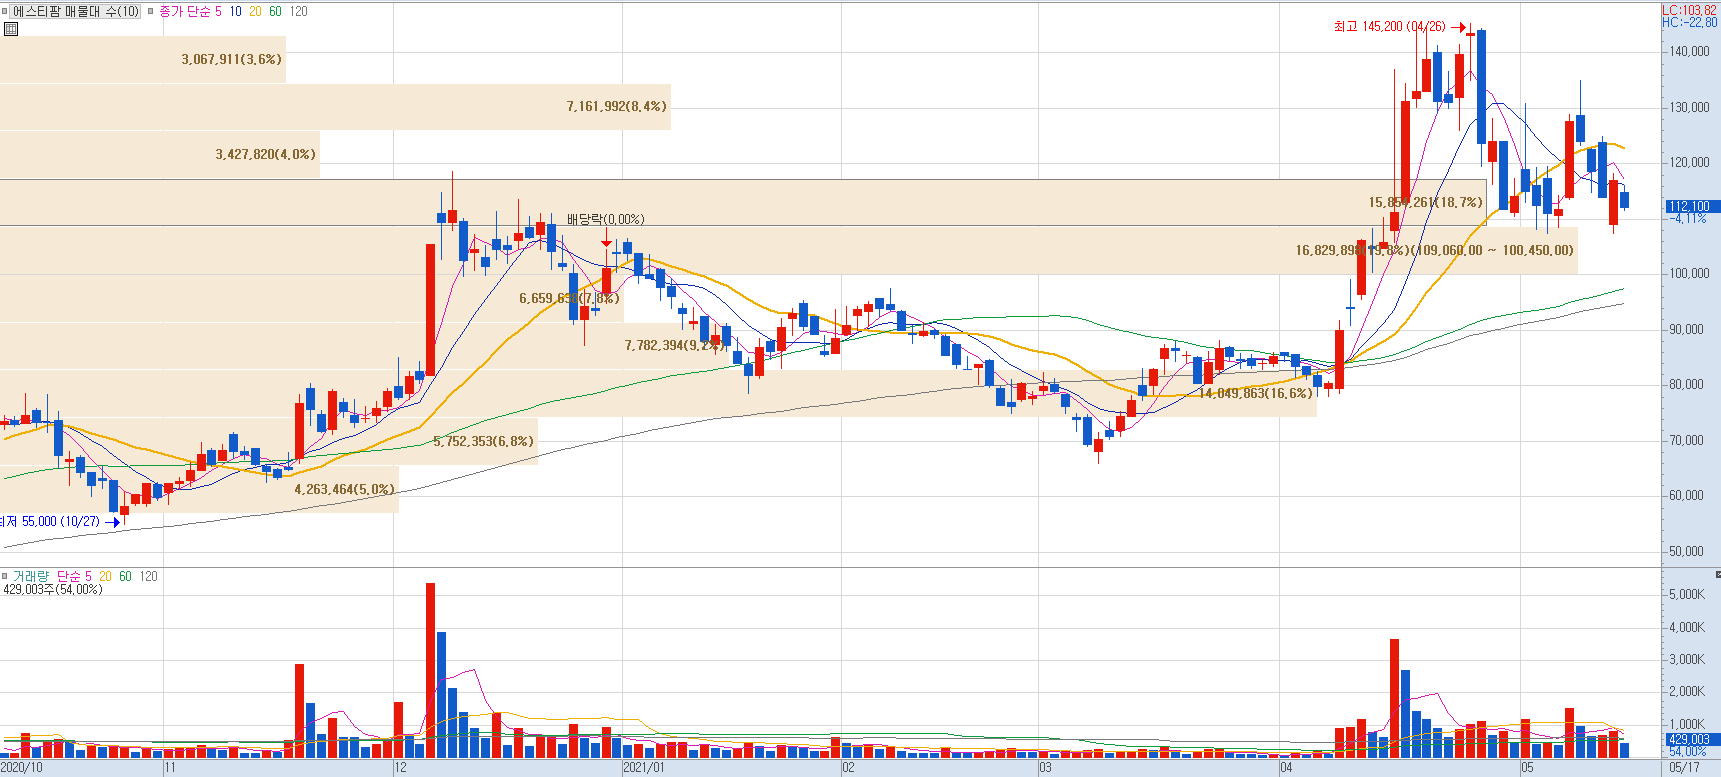Select the gray 120 volume moving average label

[149, 576]
